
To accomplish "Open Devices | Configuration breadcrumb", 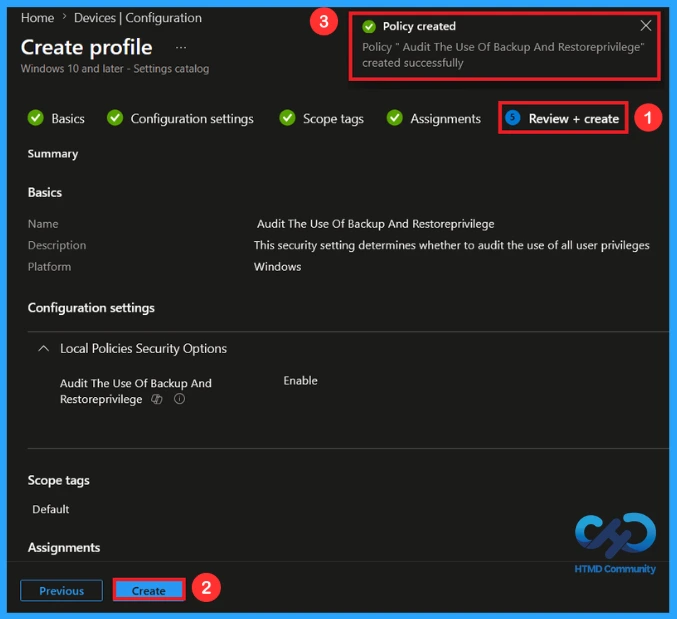I will 138,18.
